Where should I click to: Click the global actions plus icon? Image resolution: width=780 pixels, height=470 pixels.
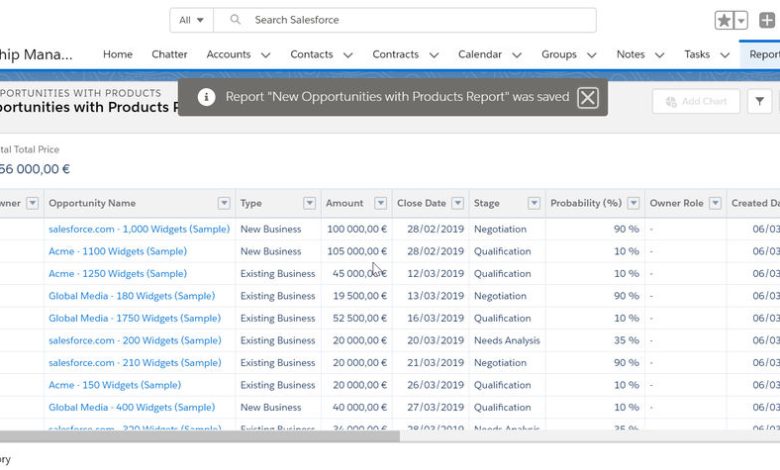767,20
